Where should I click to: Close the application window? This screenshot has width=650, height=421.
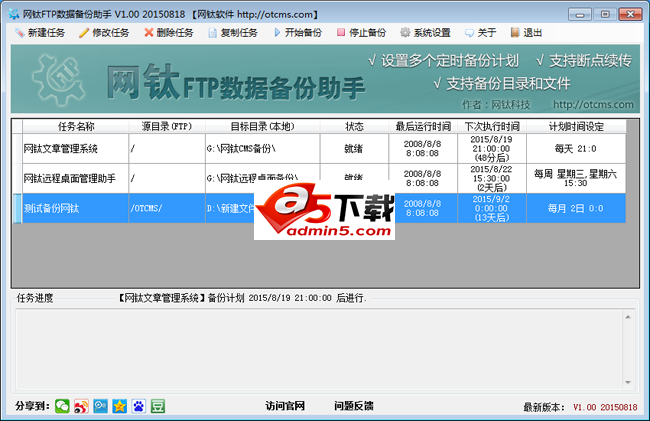pos(630,15)
